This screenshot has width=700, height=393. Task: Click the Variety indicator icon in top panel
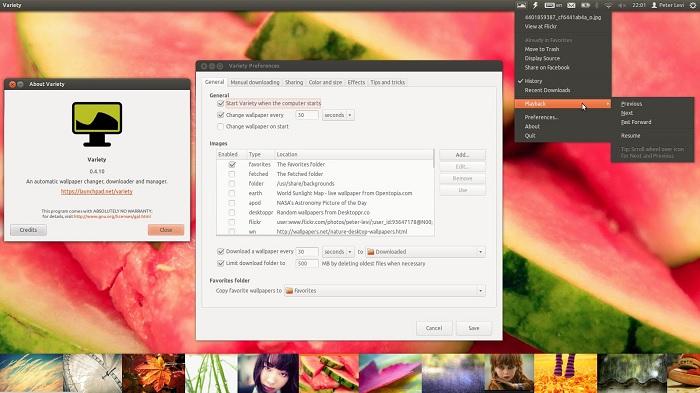click(521, 5)
